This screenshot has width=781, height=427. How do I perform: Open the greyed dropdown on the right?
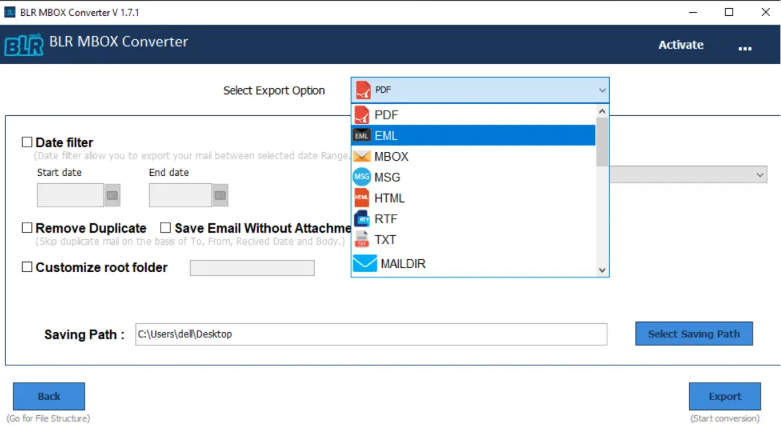(688, 175)
